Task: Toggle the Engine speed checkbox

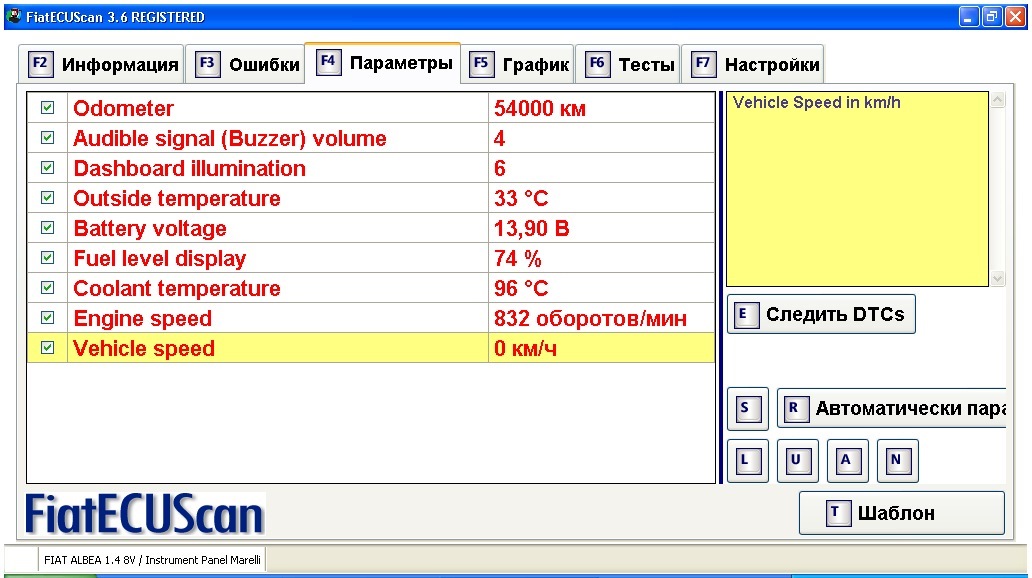Action: (47, 318)
